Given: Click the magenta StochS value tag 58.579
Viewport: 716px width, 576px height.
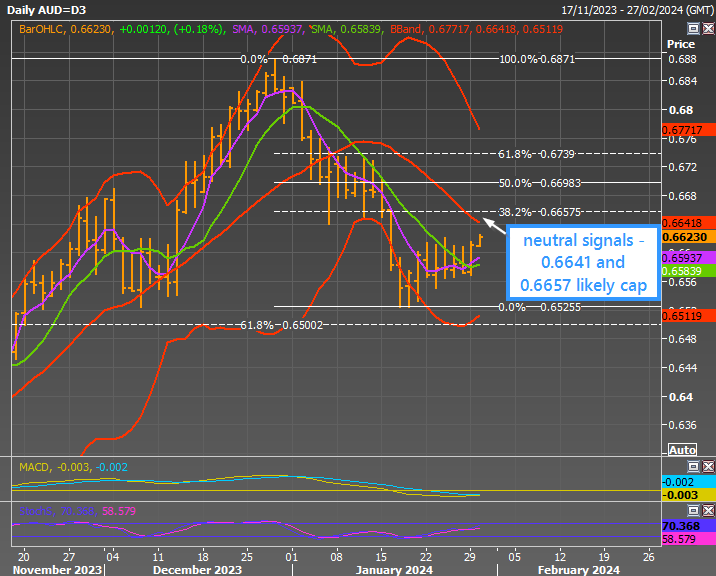Looking at the screenshot, I should pyautogui.click(x=688, y=539).
